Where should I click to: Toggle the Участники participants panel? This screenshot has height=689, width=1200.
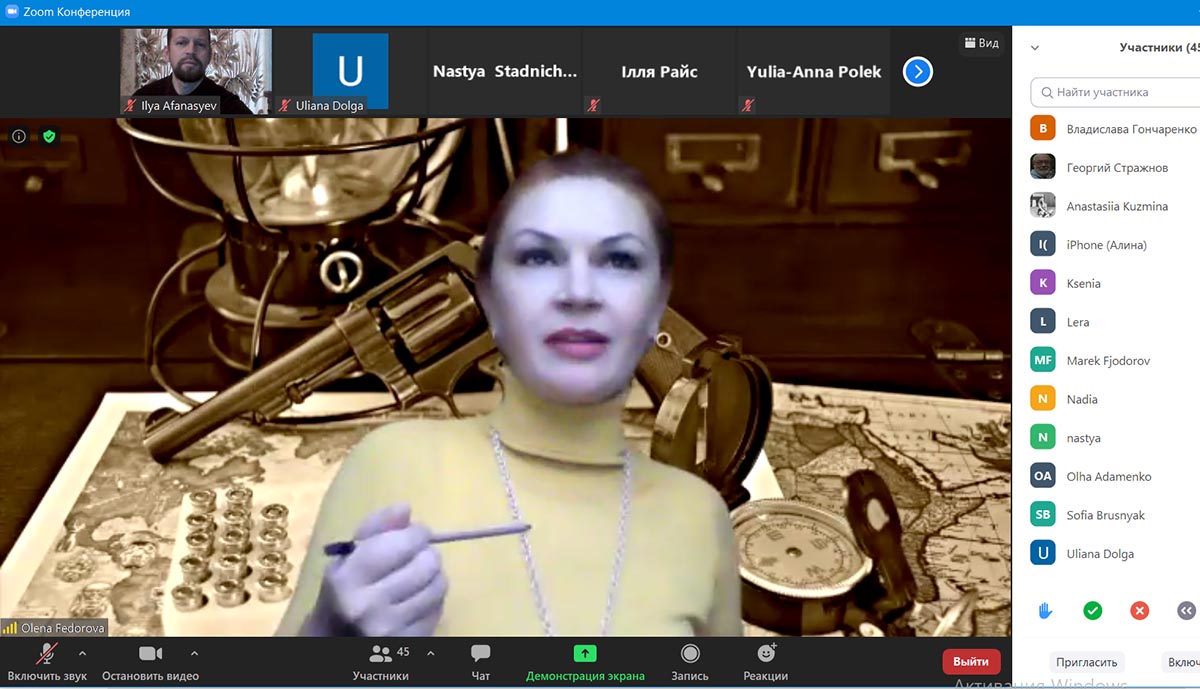pyautogui.click(x=381, y=662)
